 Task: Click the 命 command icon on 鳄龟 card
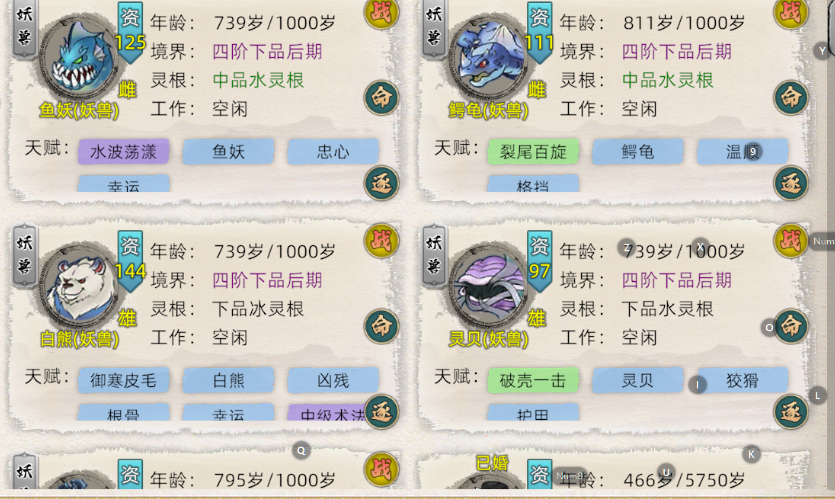click(x=791, y=98)
